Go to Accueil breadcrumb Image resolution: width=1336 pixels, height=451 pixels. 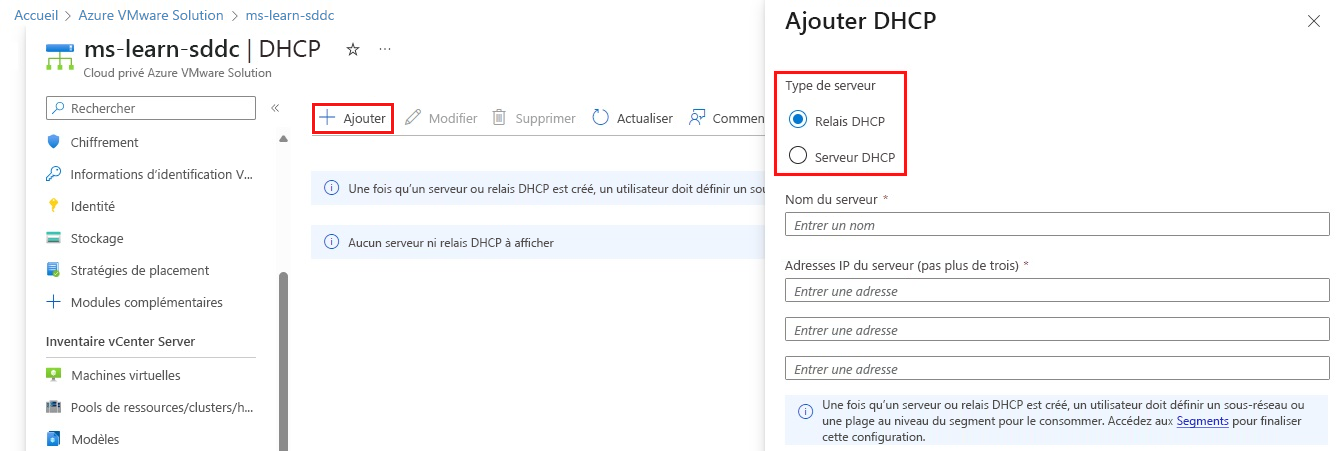pyautogui.click(x=35, y=15)
